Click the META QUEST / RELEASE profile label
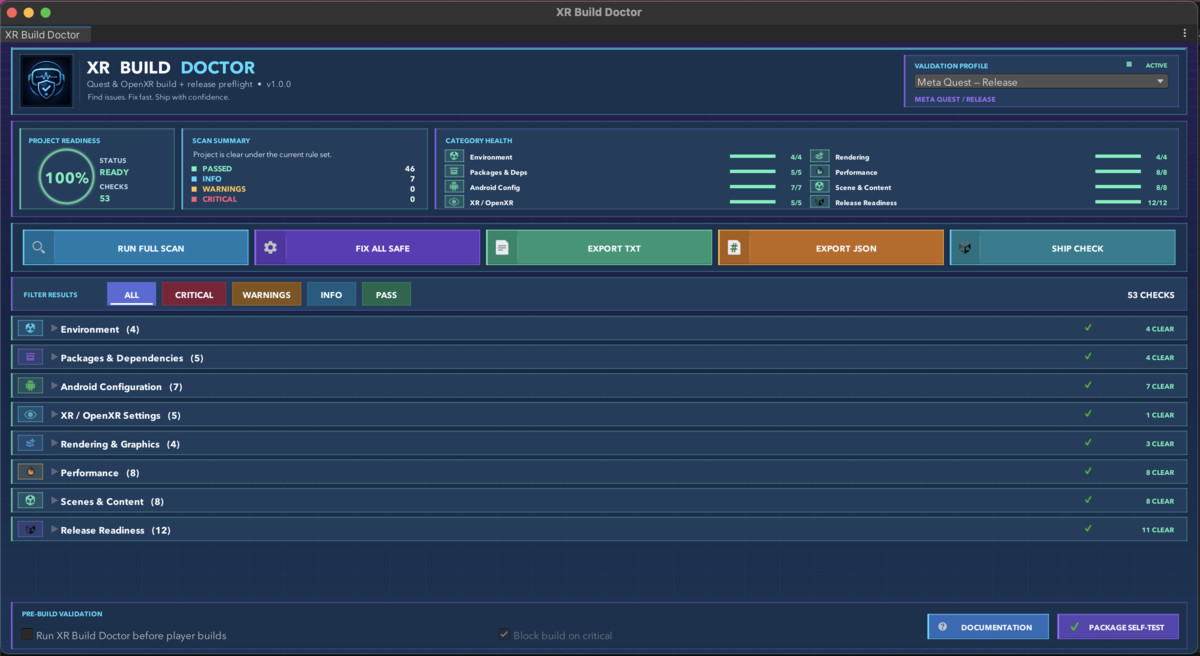 click(955, 99)
